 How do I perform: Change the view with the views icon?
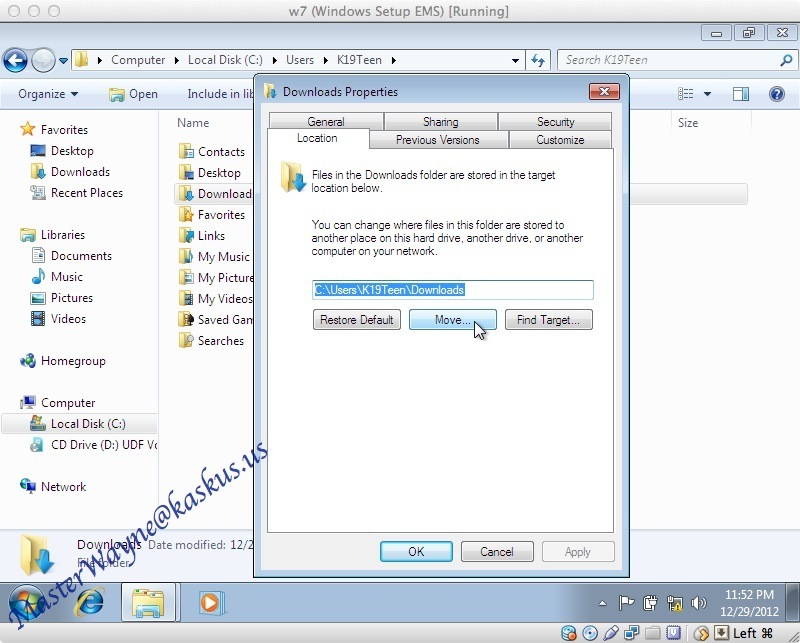(x=685, y=93)
